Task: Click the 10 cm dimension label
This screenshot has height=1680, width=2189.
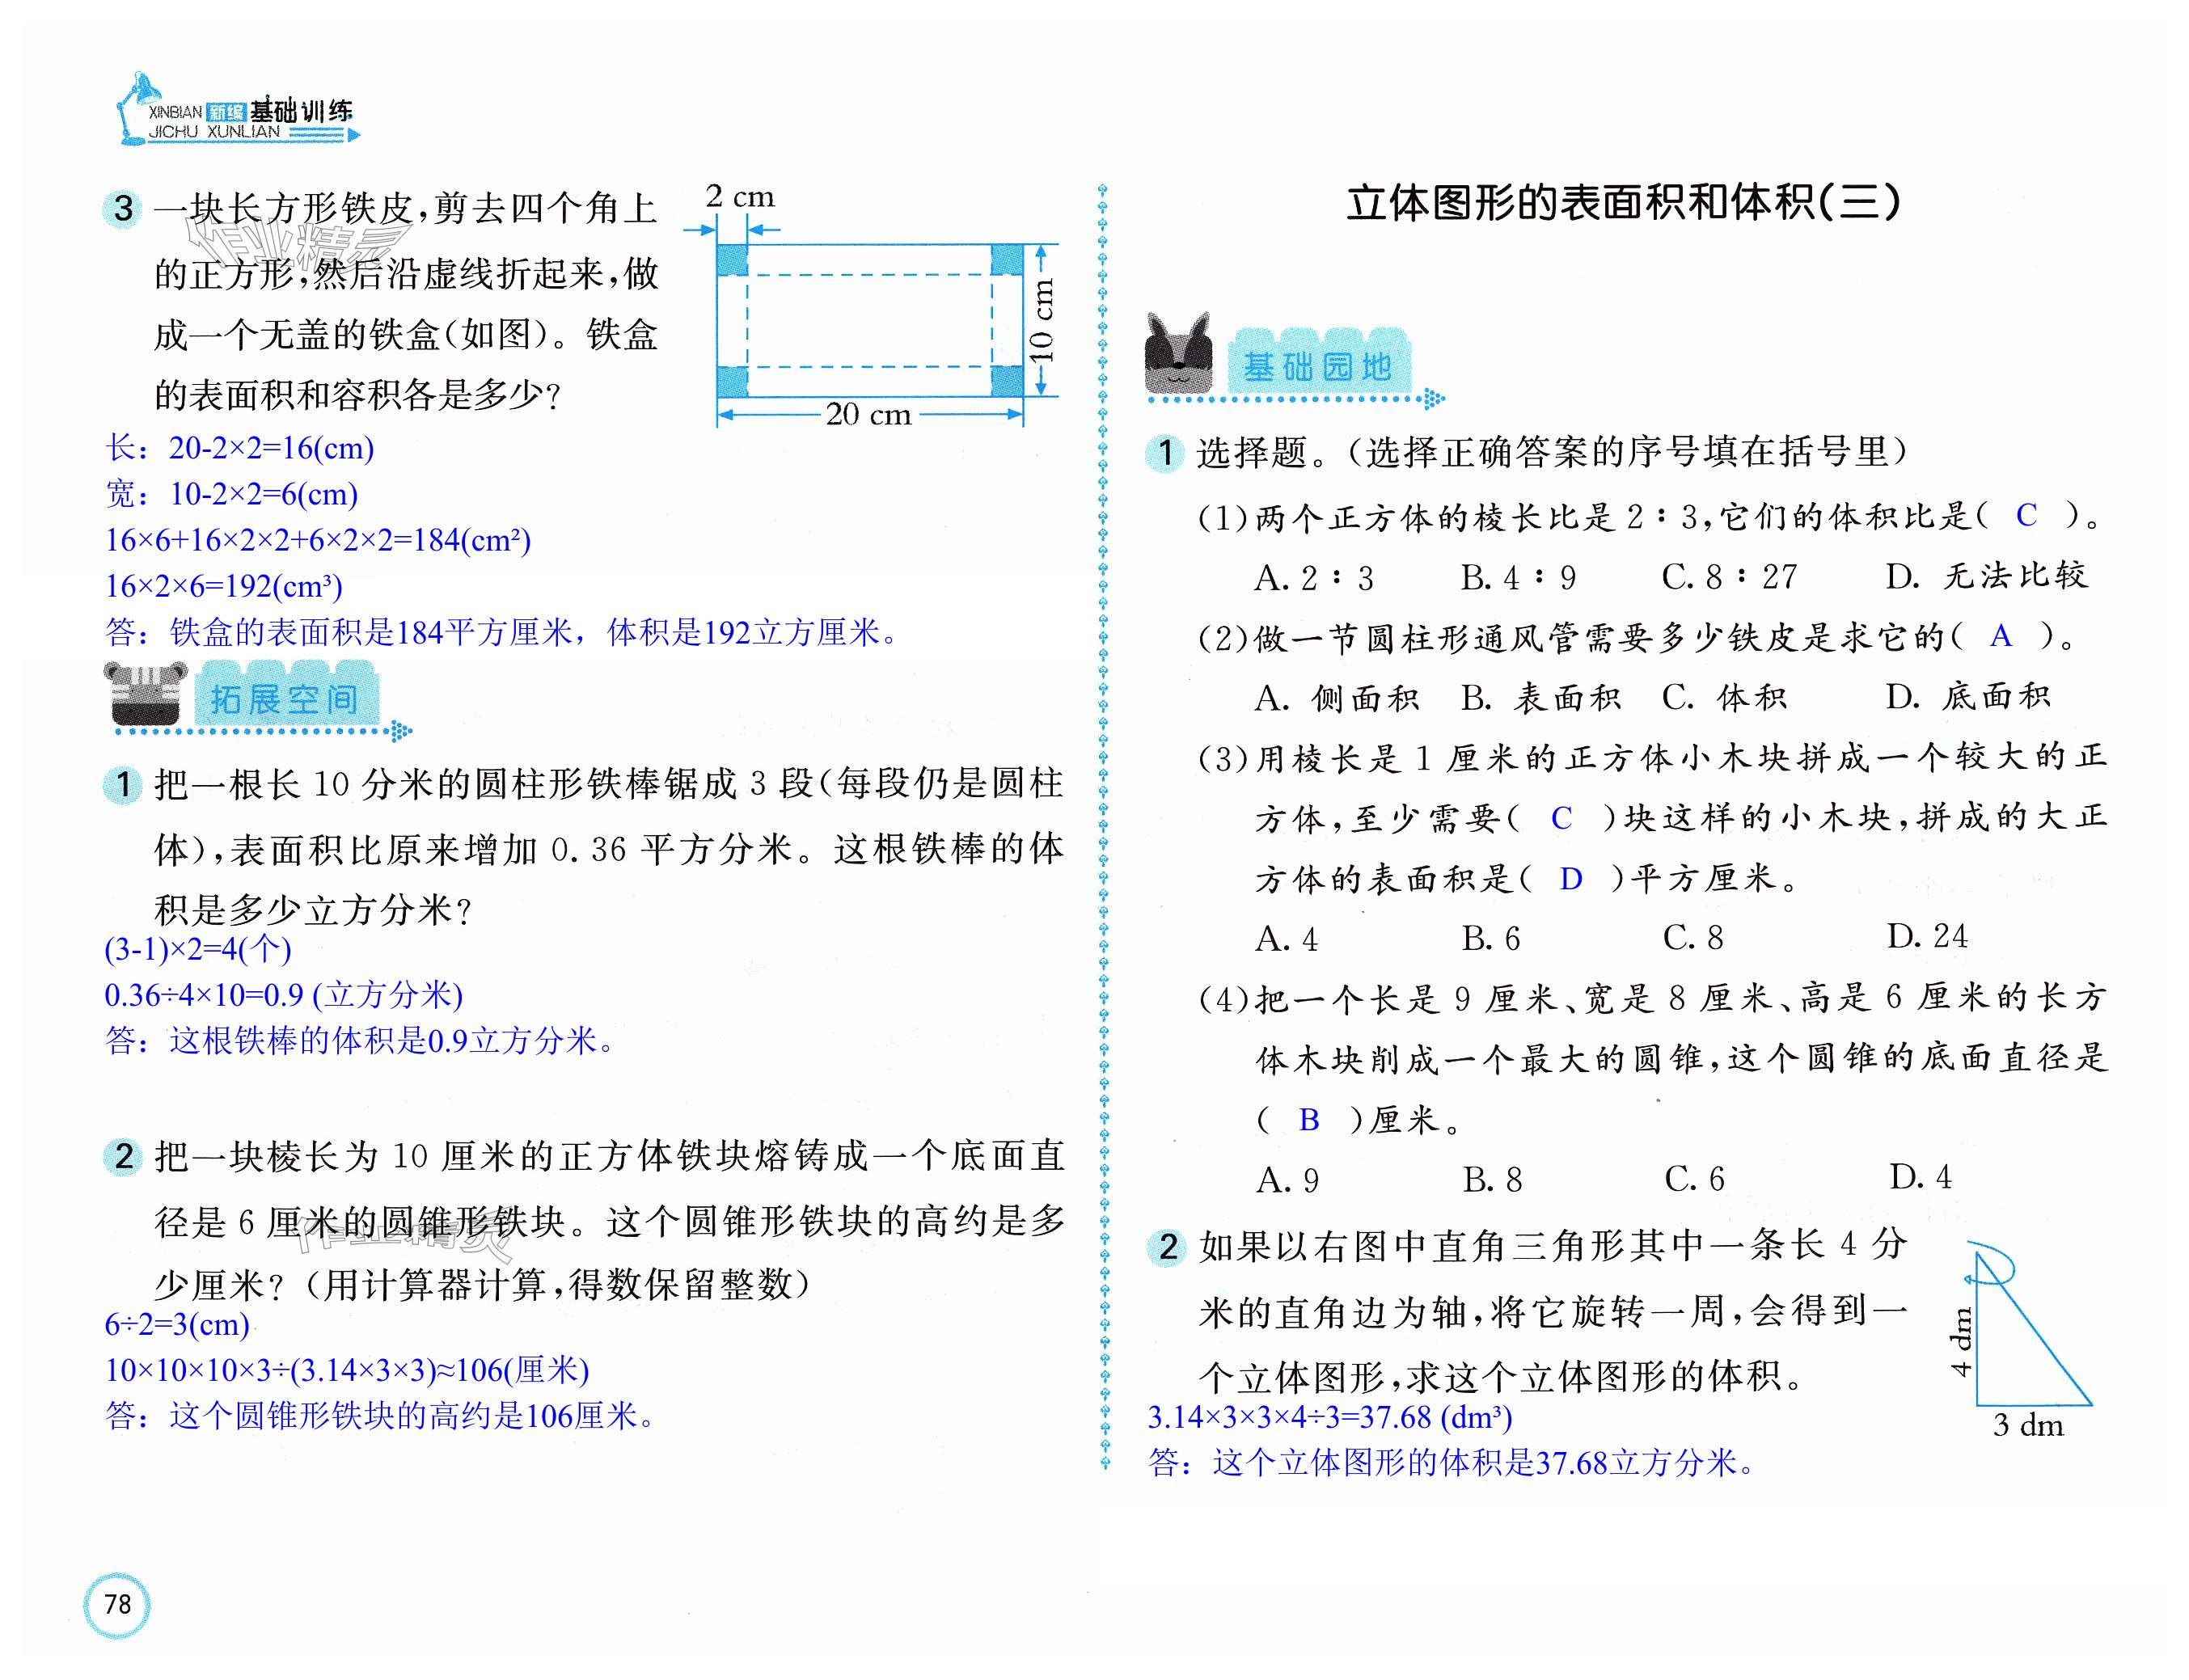Action: [1041, 320]
